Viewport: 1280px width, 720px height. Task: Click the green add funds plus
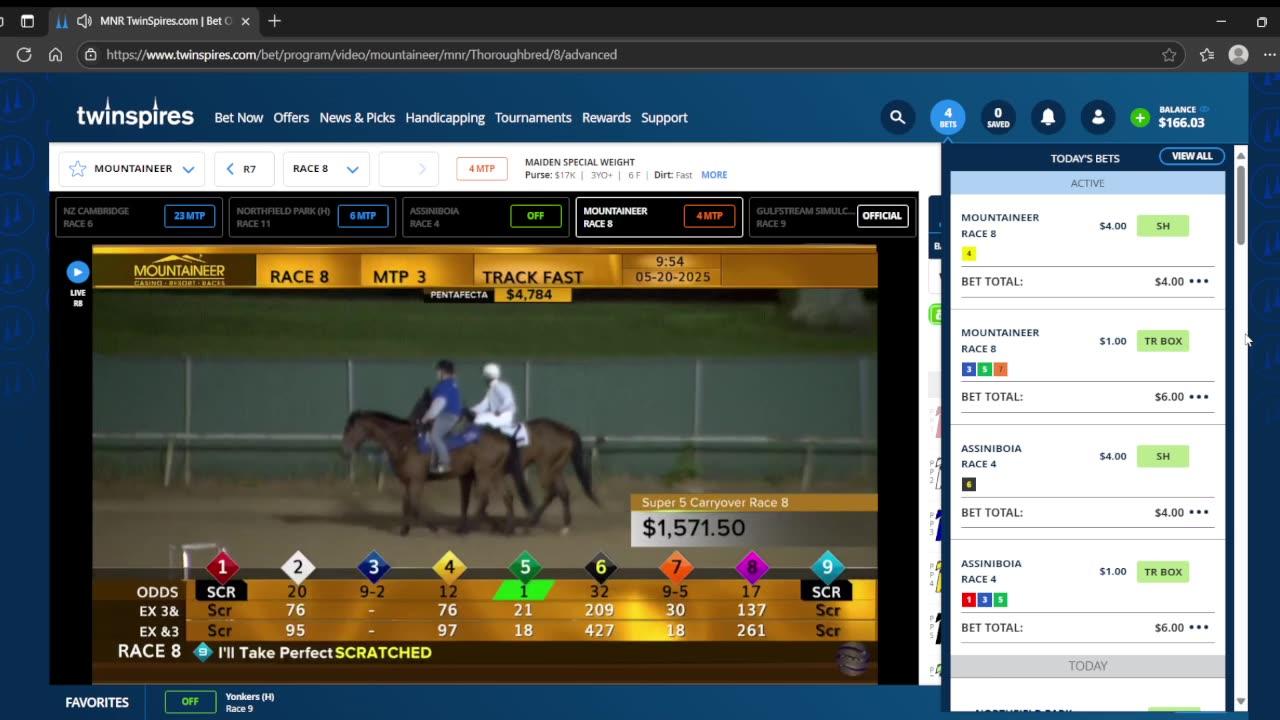(1139, 118)
